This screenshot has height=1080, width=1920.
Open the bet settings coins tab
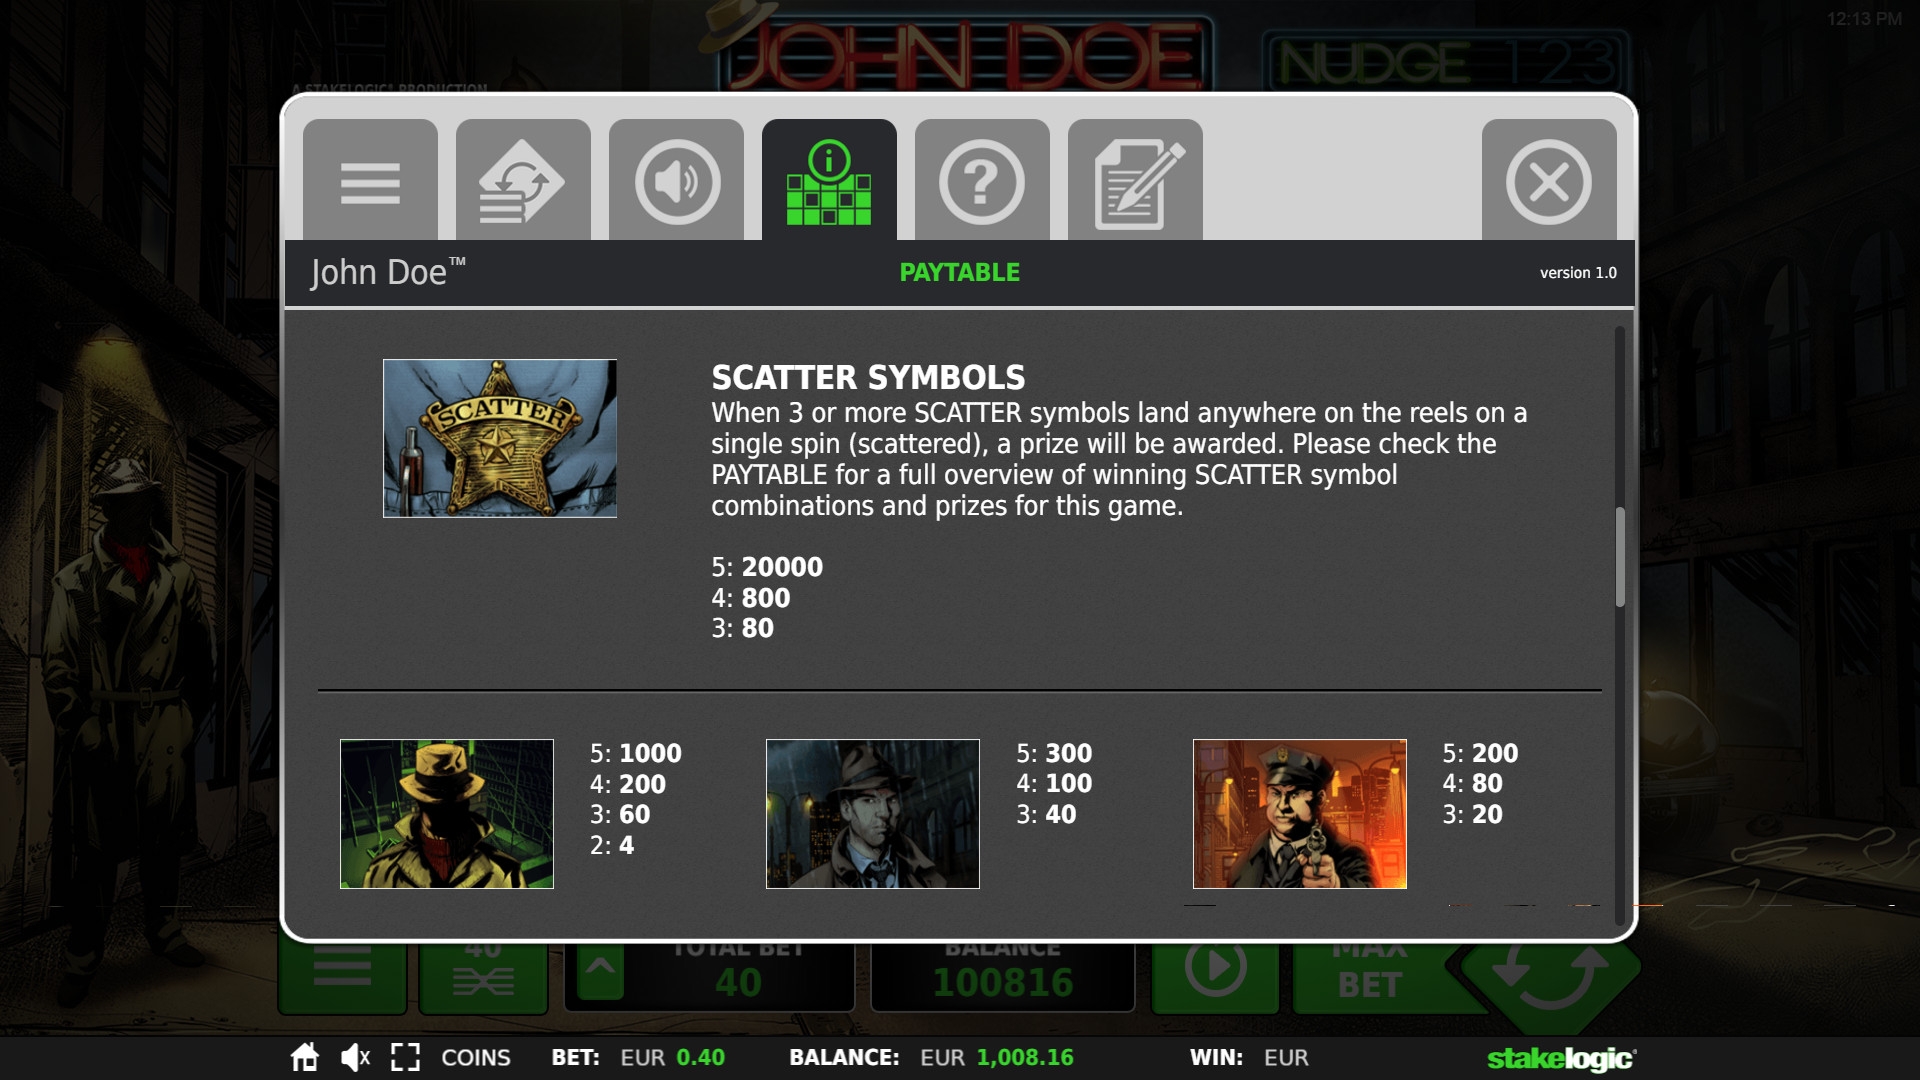523,180
